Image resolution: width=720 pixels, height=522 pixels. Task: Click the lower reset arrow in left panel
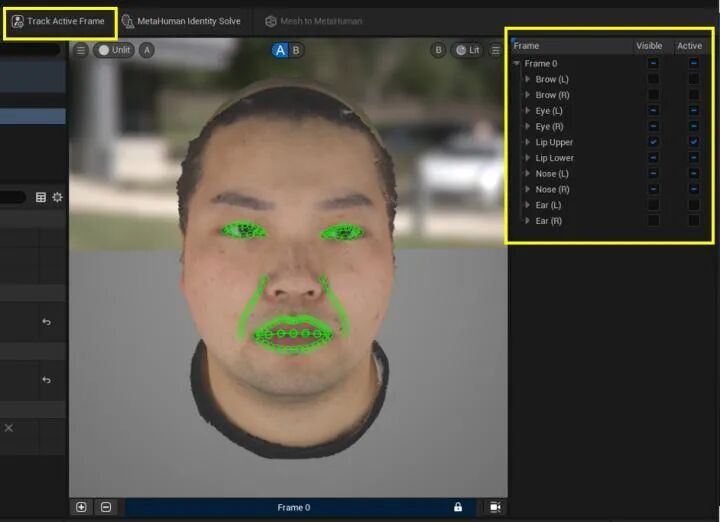coord(46,380)
